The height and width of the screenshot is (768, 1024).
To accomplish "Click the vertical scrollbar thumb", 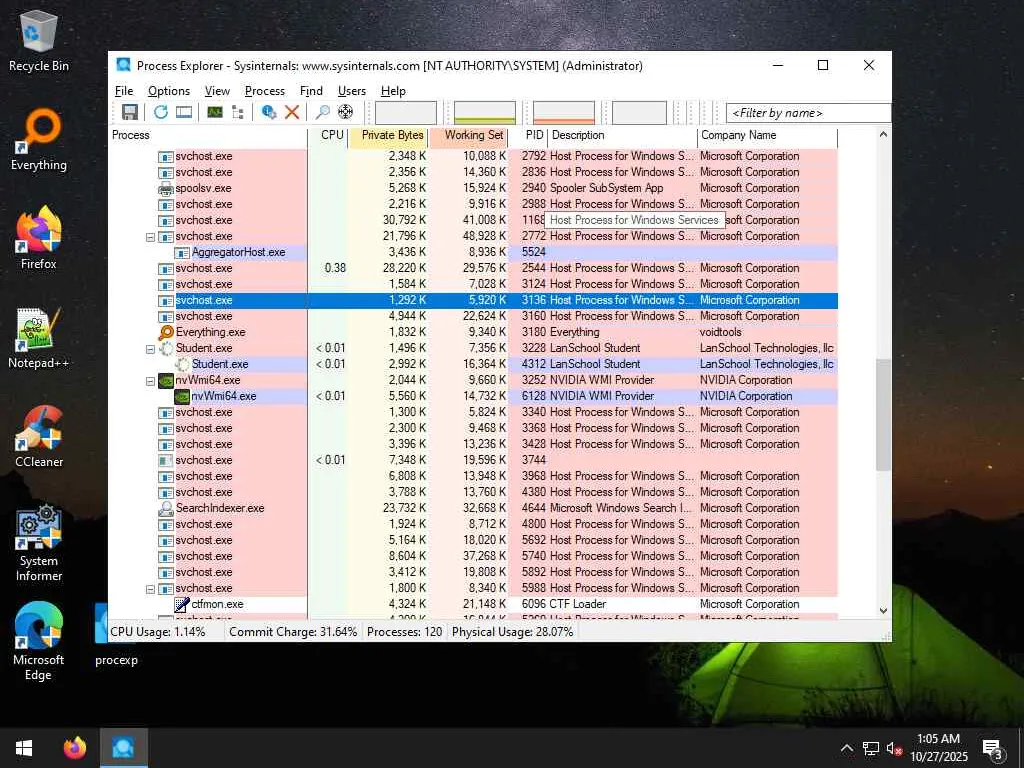I will coord(883,415).
